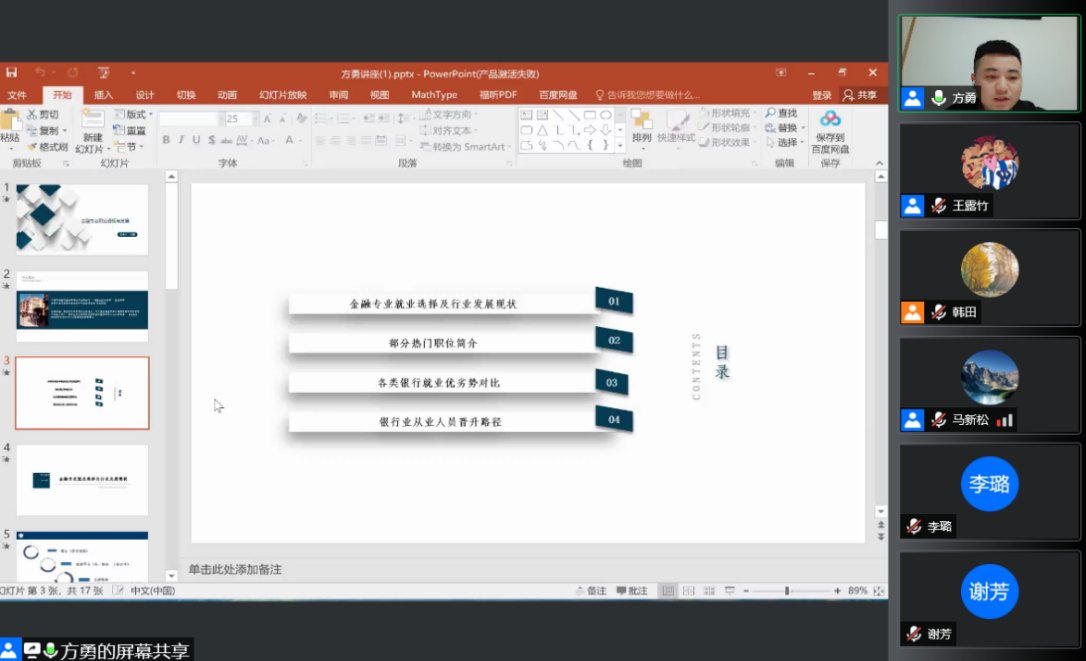Click the zoom slider in status bar
Screen dimensions: 1086x661
(x=787, y=591)
